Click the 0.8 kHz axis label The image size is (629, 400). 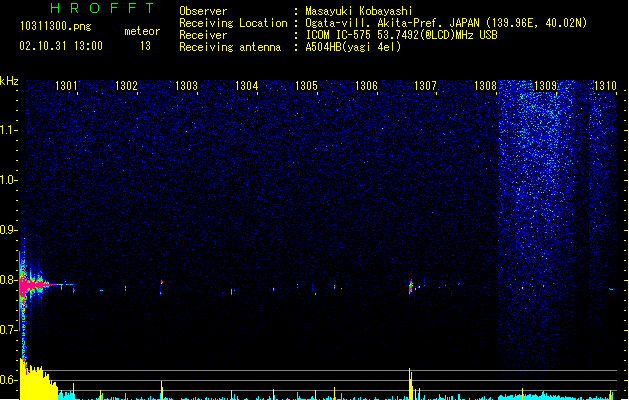click(x=9, y=280)
